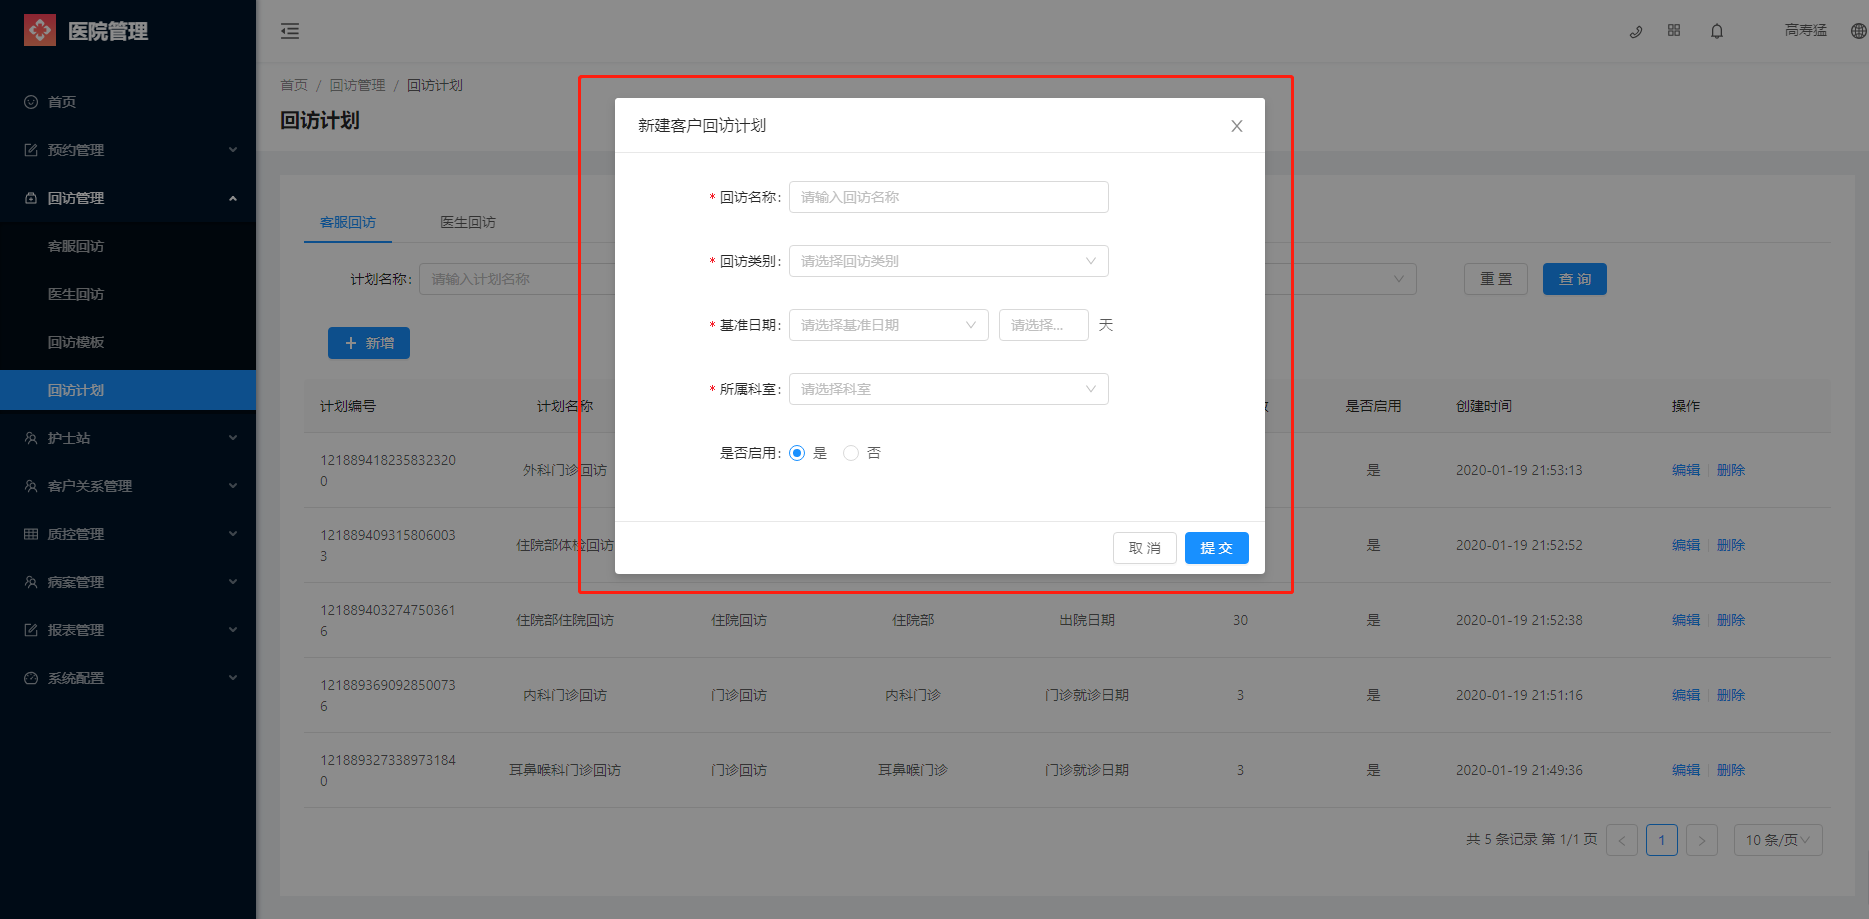1869x919 pixels.
Task: Select 回访计划 in the sidebar
Action: (x=128, y=390)
